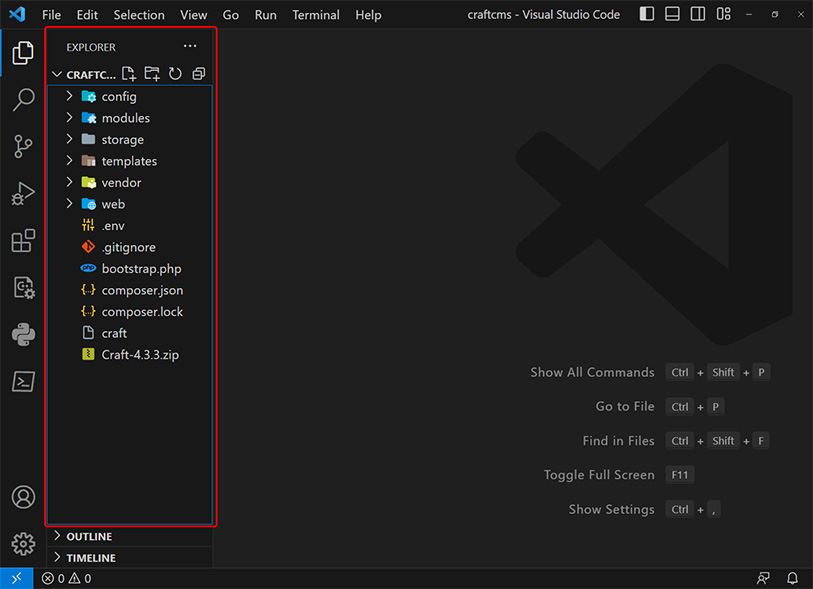
Task: Toggle the secondary side bar
Action: pyautogui.click(x=698, y=14)
